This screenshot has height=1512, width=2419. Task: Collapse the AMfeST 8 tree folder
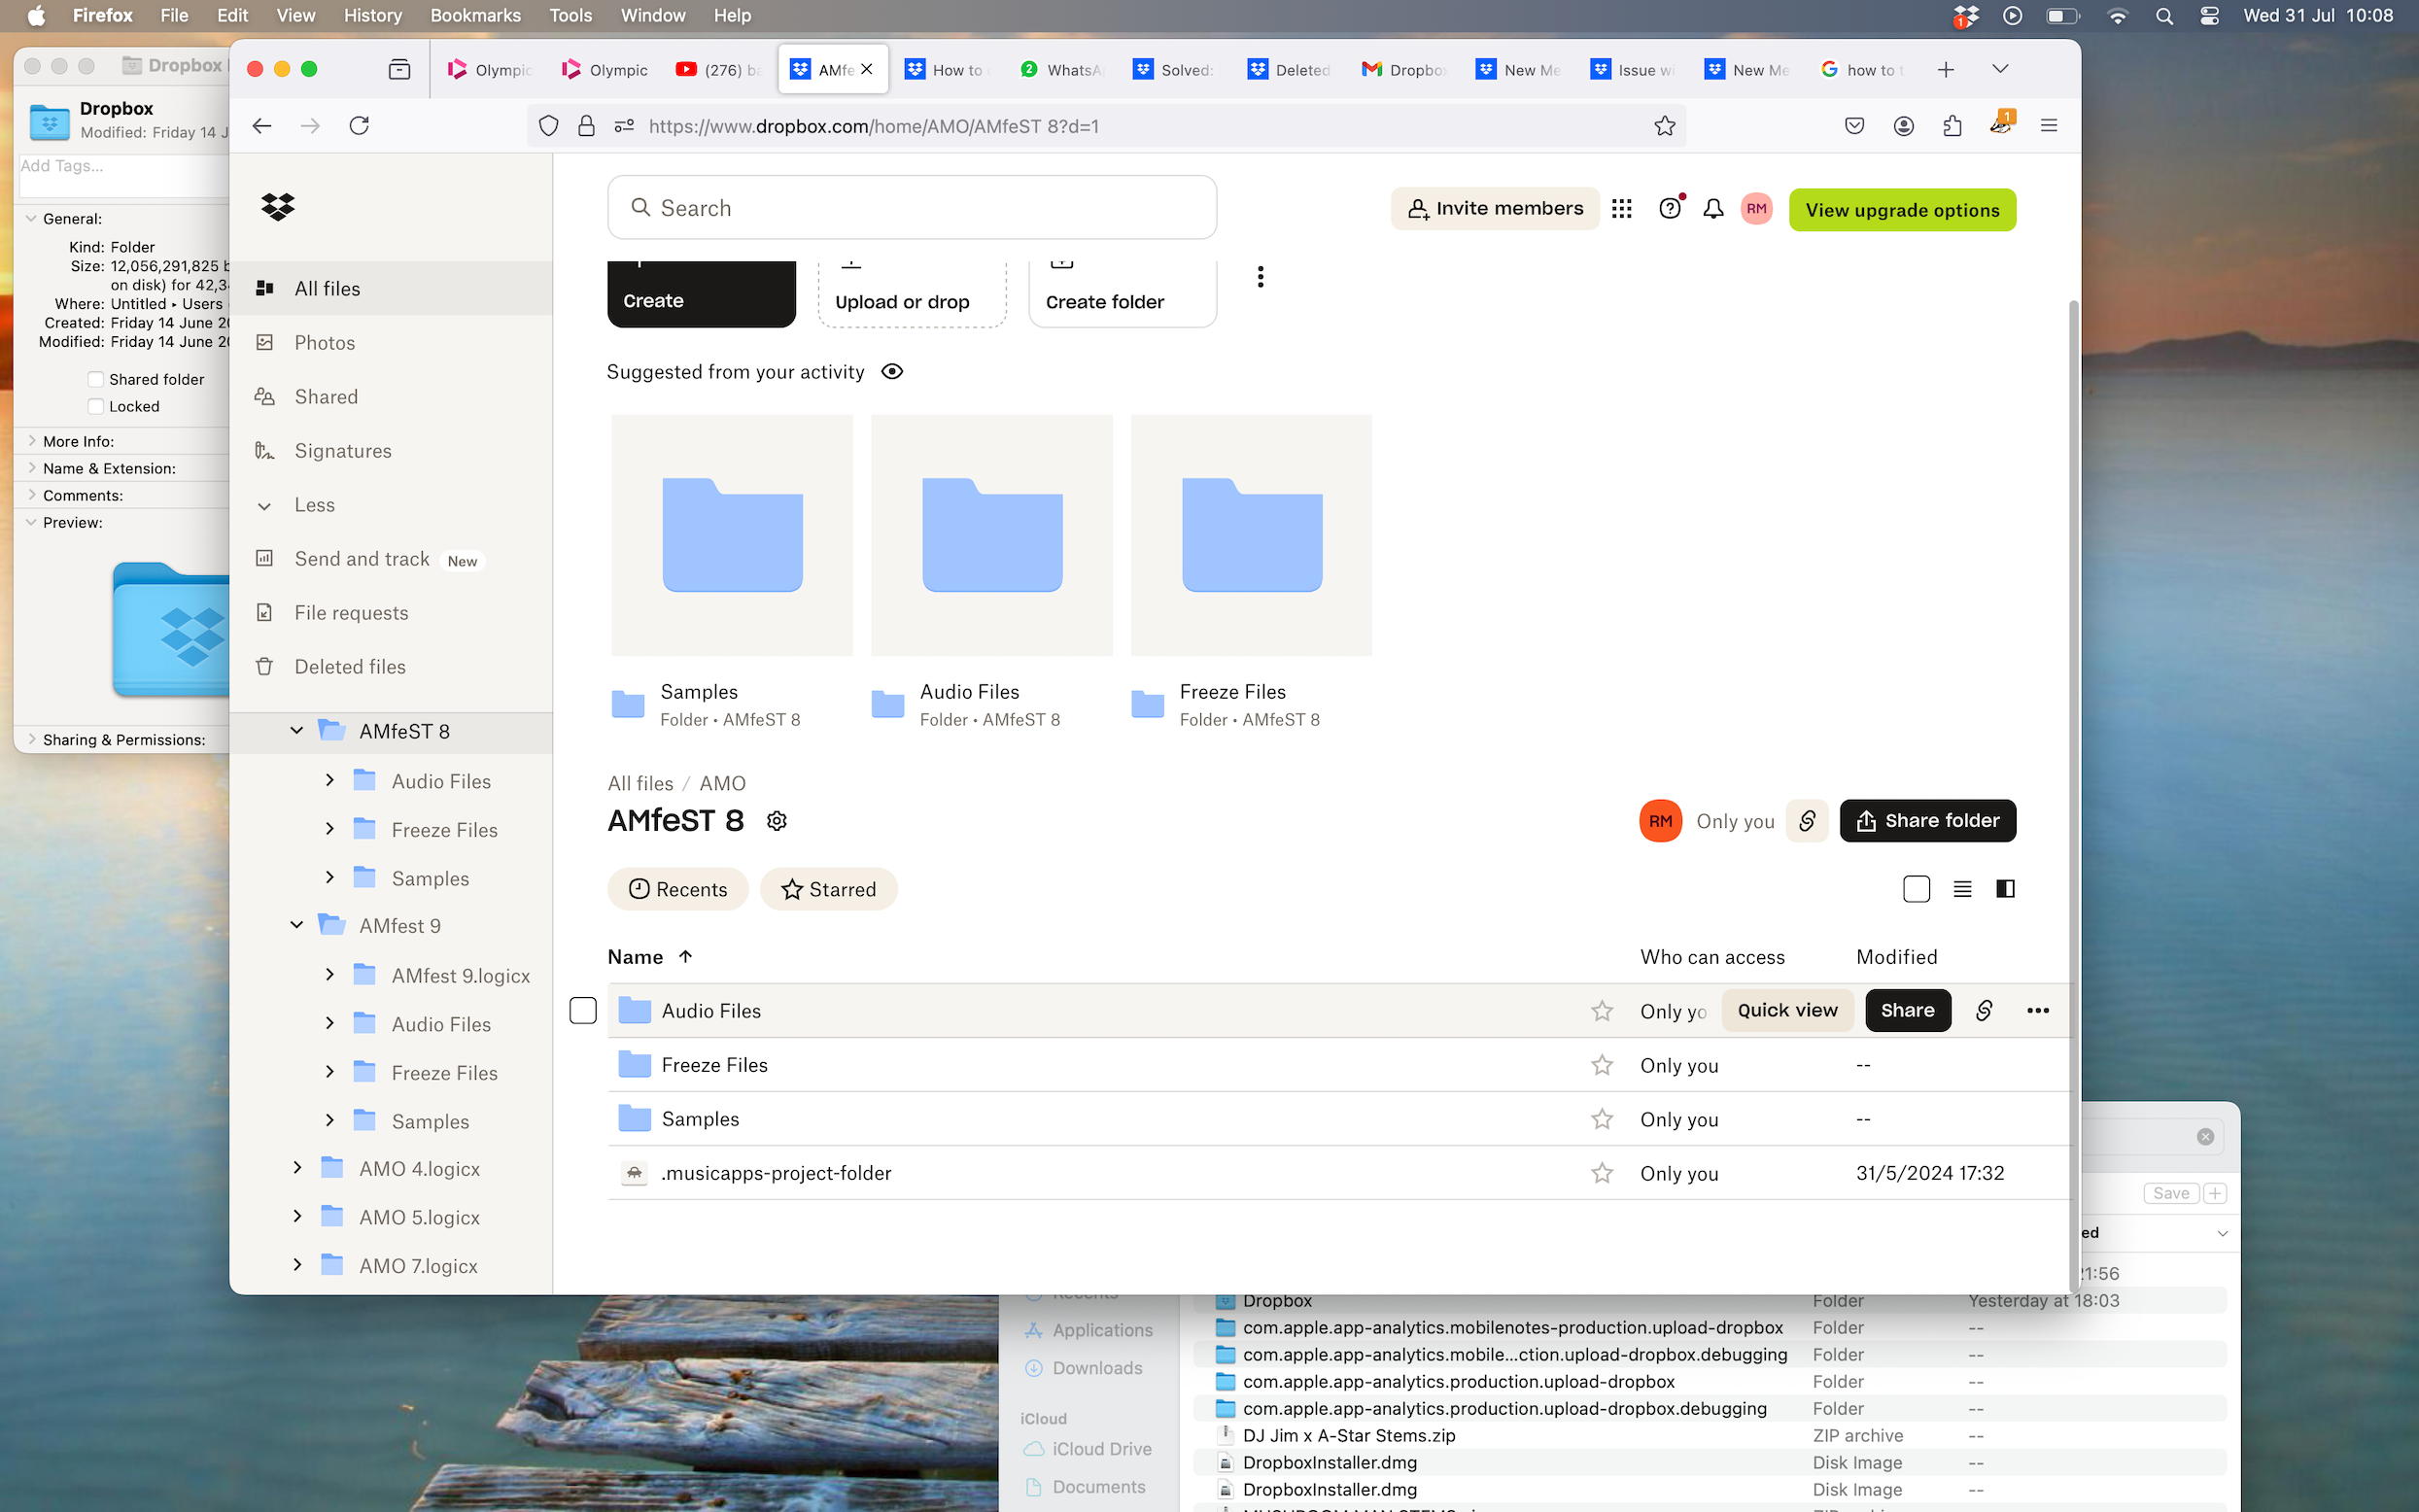(296, 731)
